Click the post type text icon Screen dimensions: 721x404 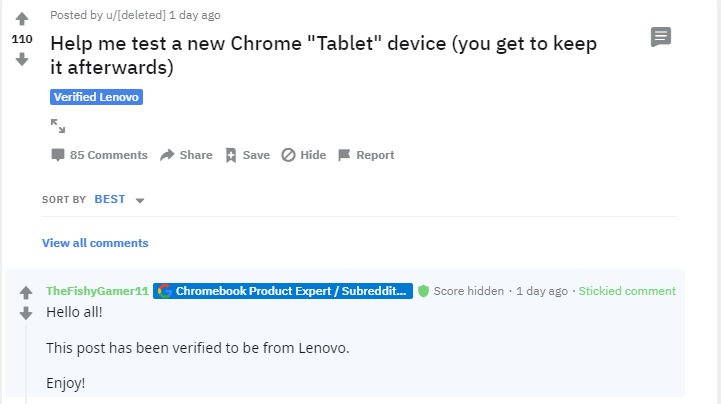661,37
